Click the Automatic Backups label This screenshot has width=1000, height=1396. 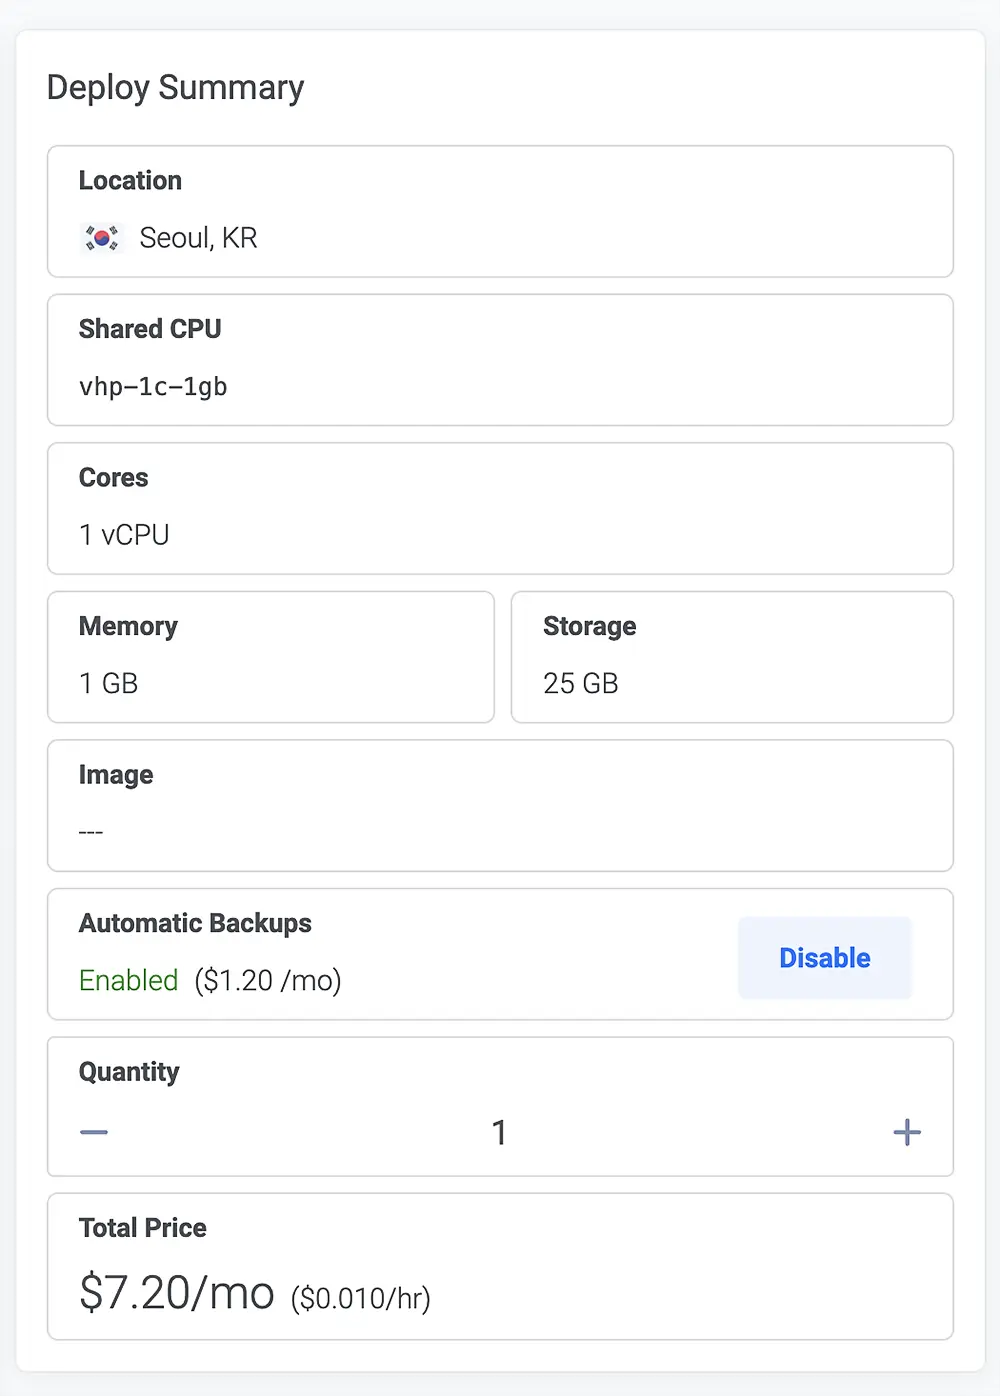click(195, 923)
